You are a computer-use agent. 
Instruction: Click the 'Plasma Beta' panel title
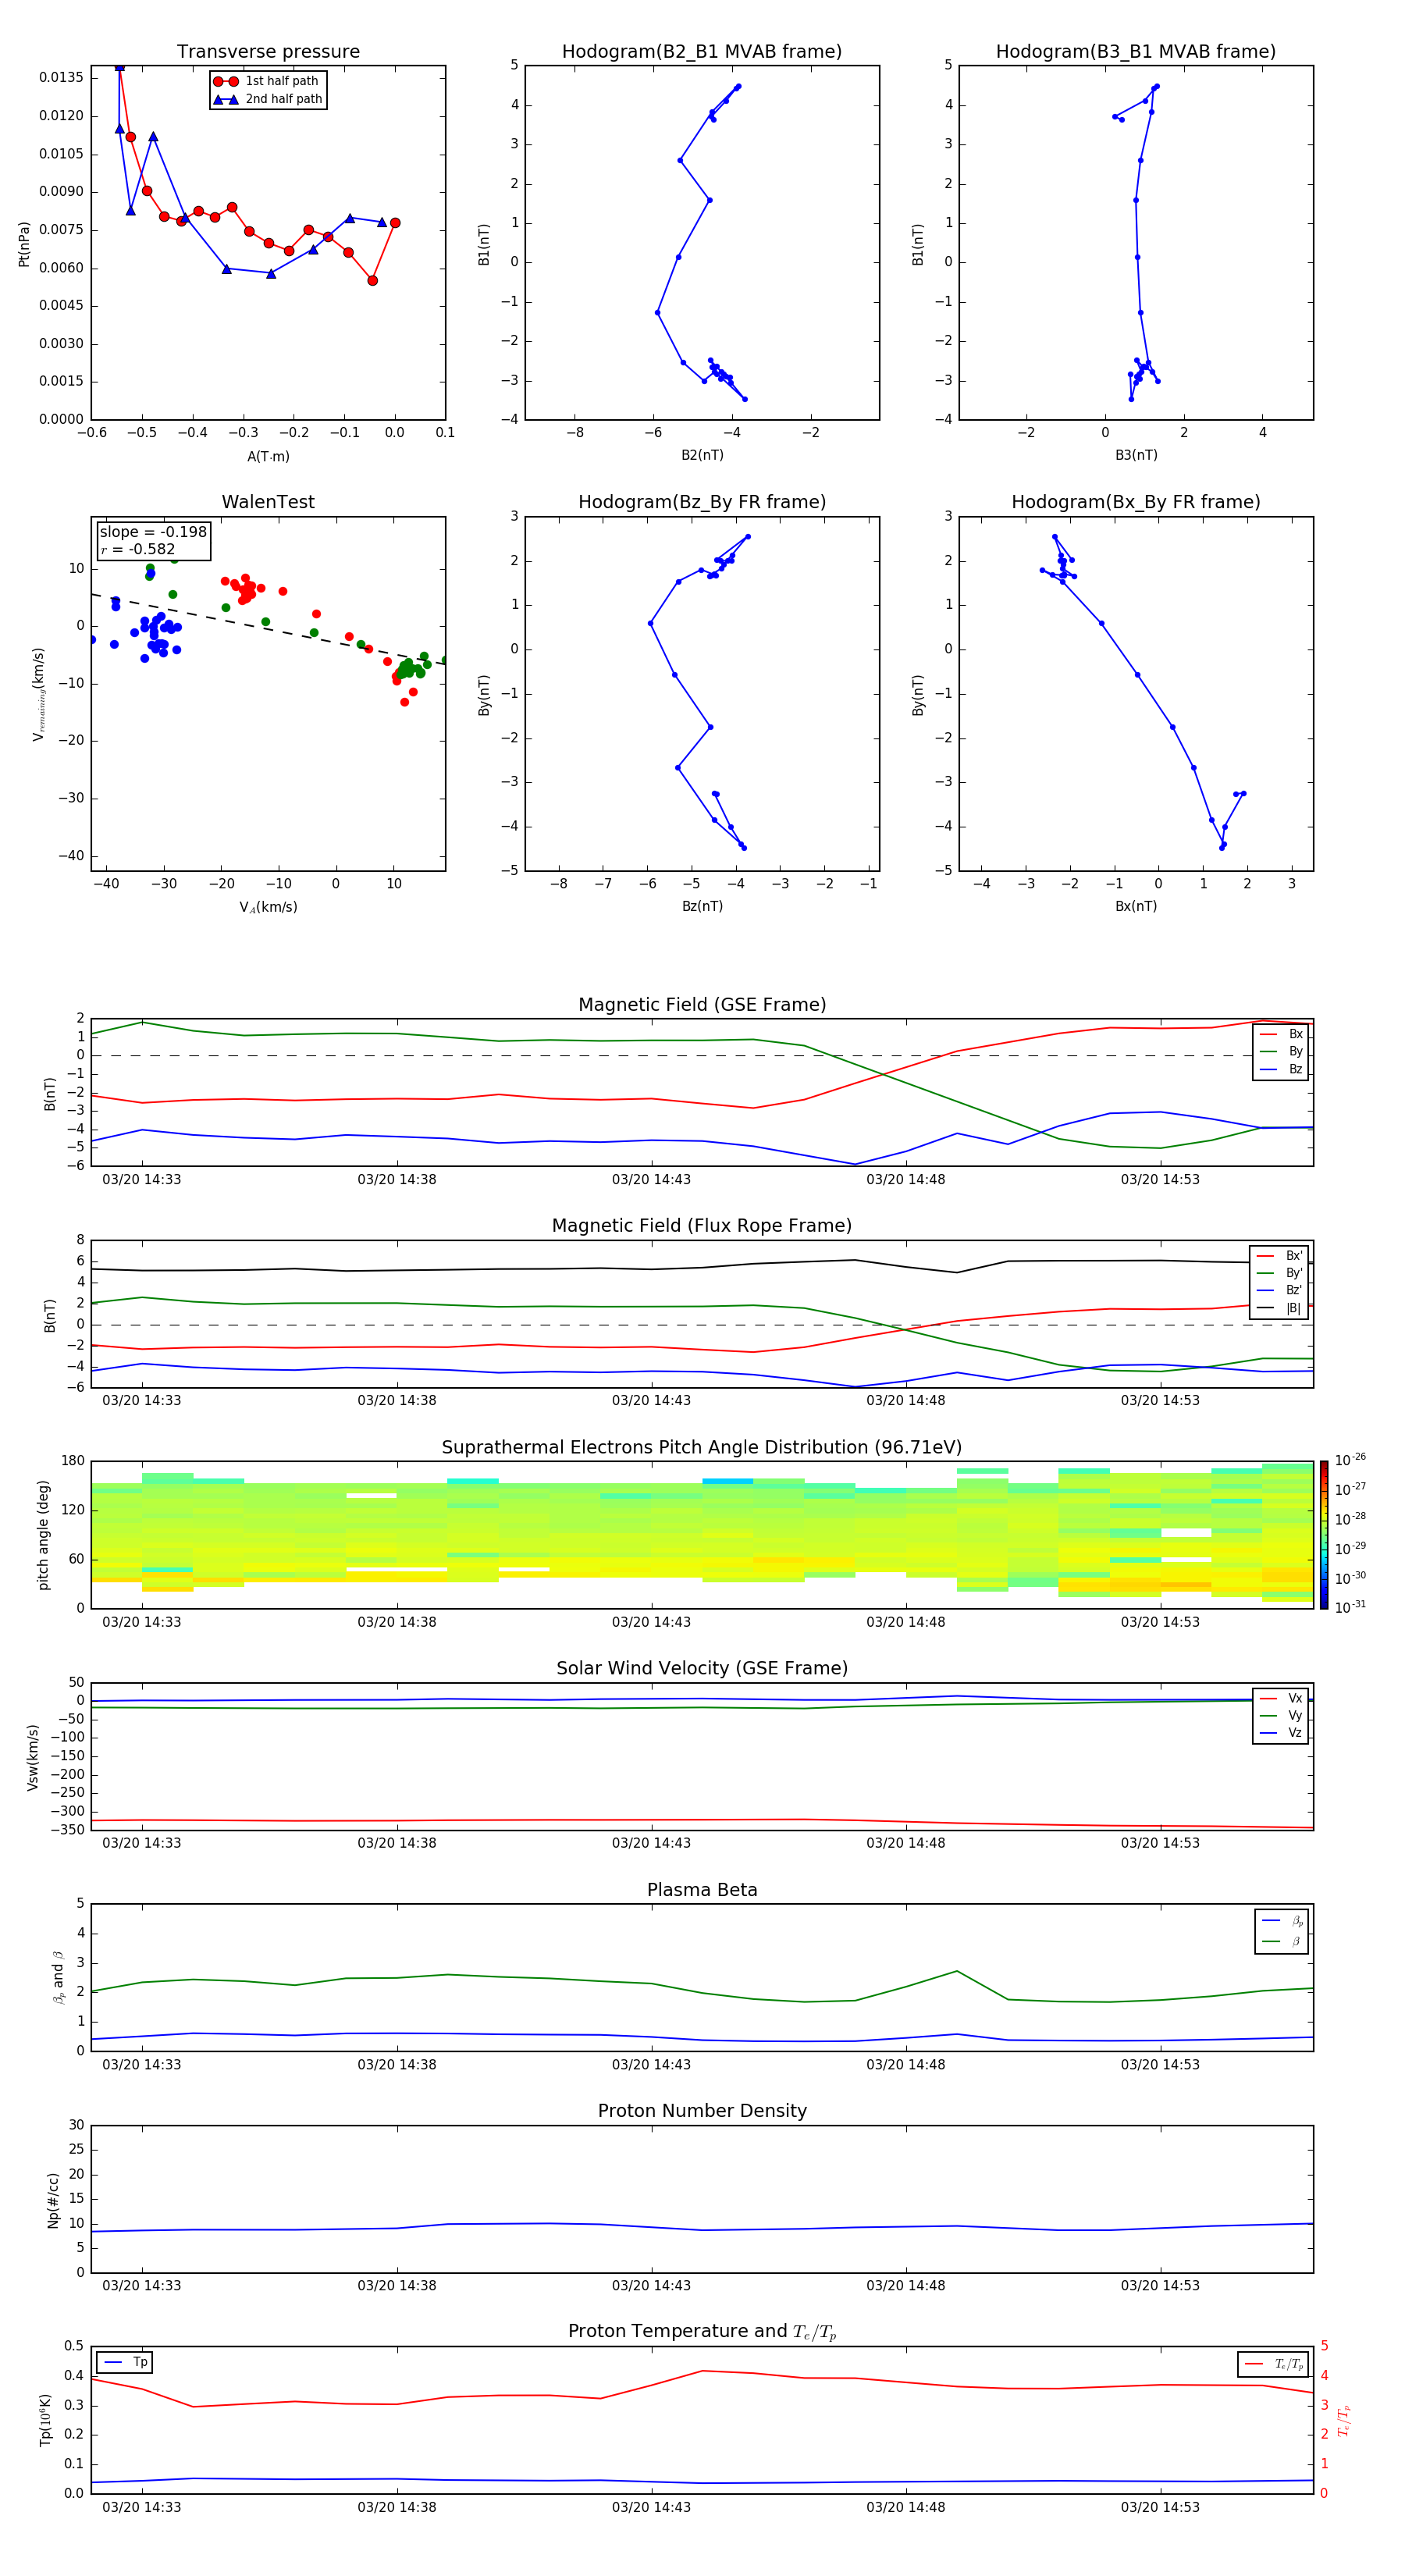[x=702, y=1891]
